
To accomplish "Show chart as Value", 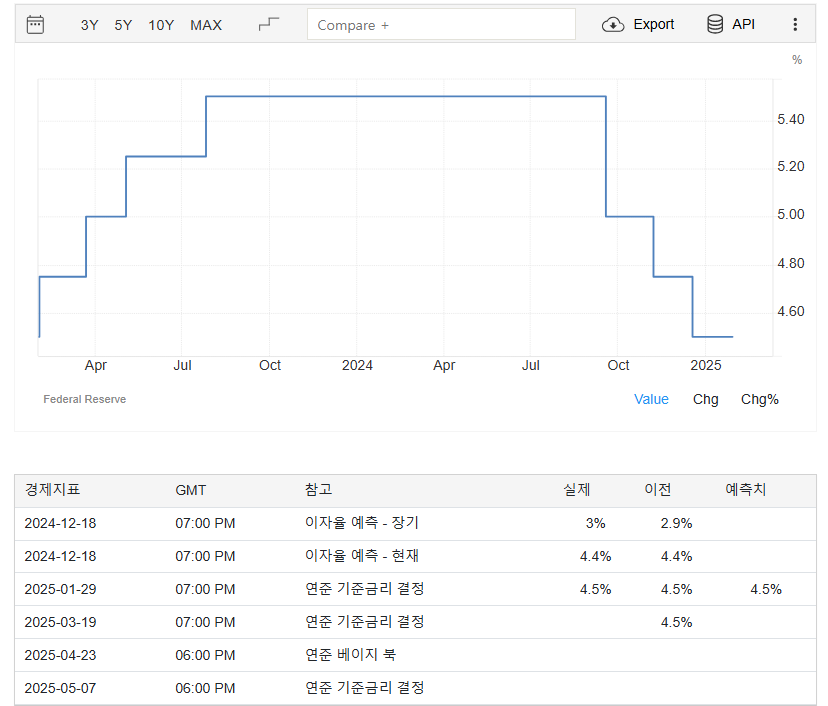I will pos(651,399).
